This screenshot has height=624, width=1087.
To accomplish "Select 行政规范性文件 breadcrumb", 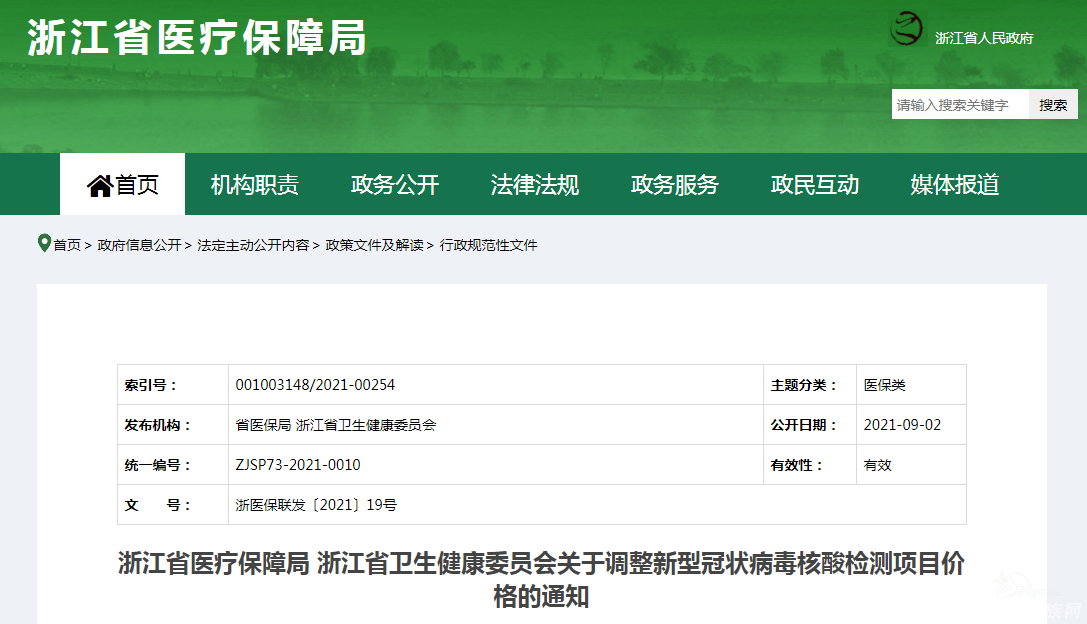I will (488, 245).
